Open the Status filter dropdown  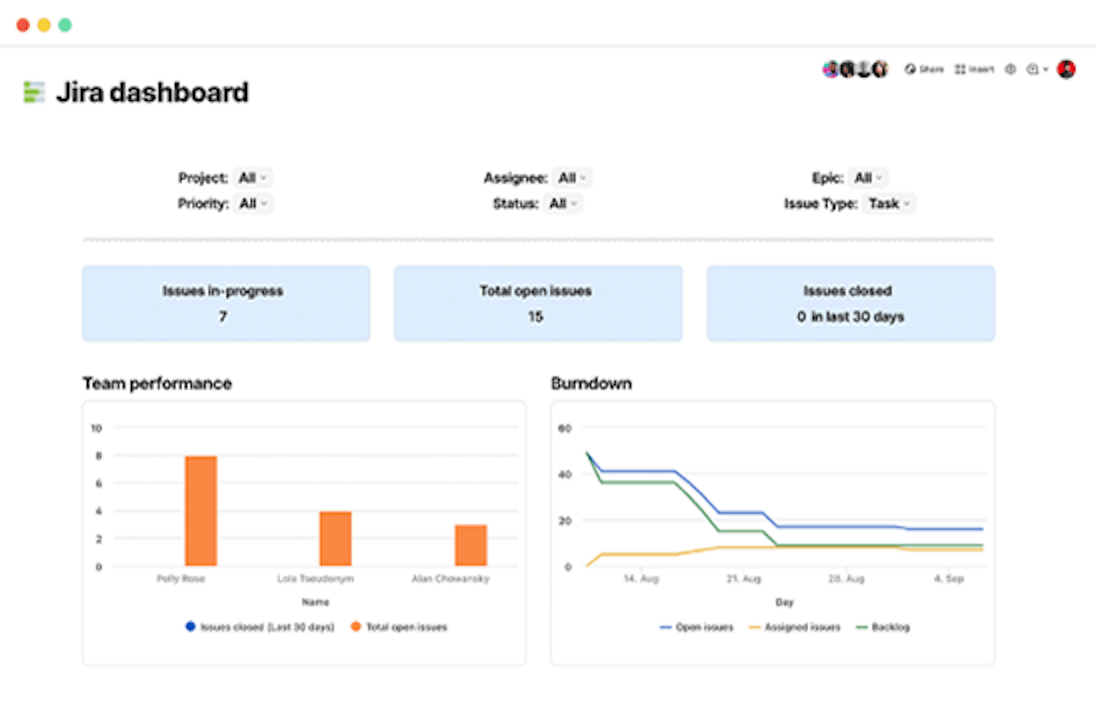click(563, 204)
